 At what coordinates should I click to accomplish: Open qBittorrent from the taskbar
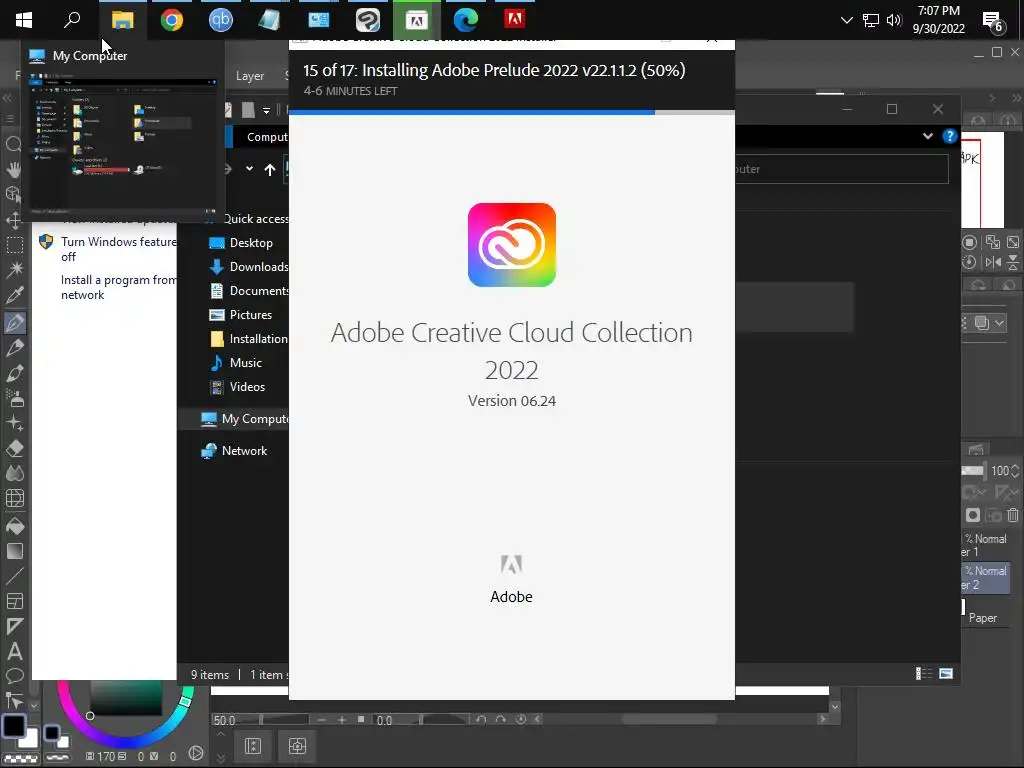click(x=221, y=20)
